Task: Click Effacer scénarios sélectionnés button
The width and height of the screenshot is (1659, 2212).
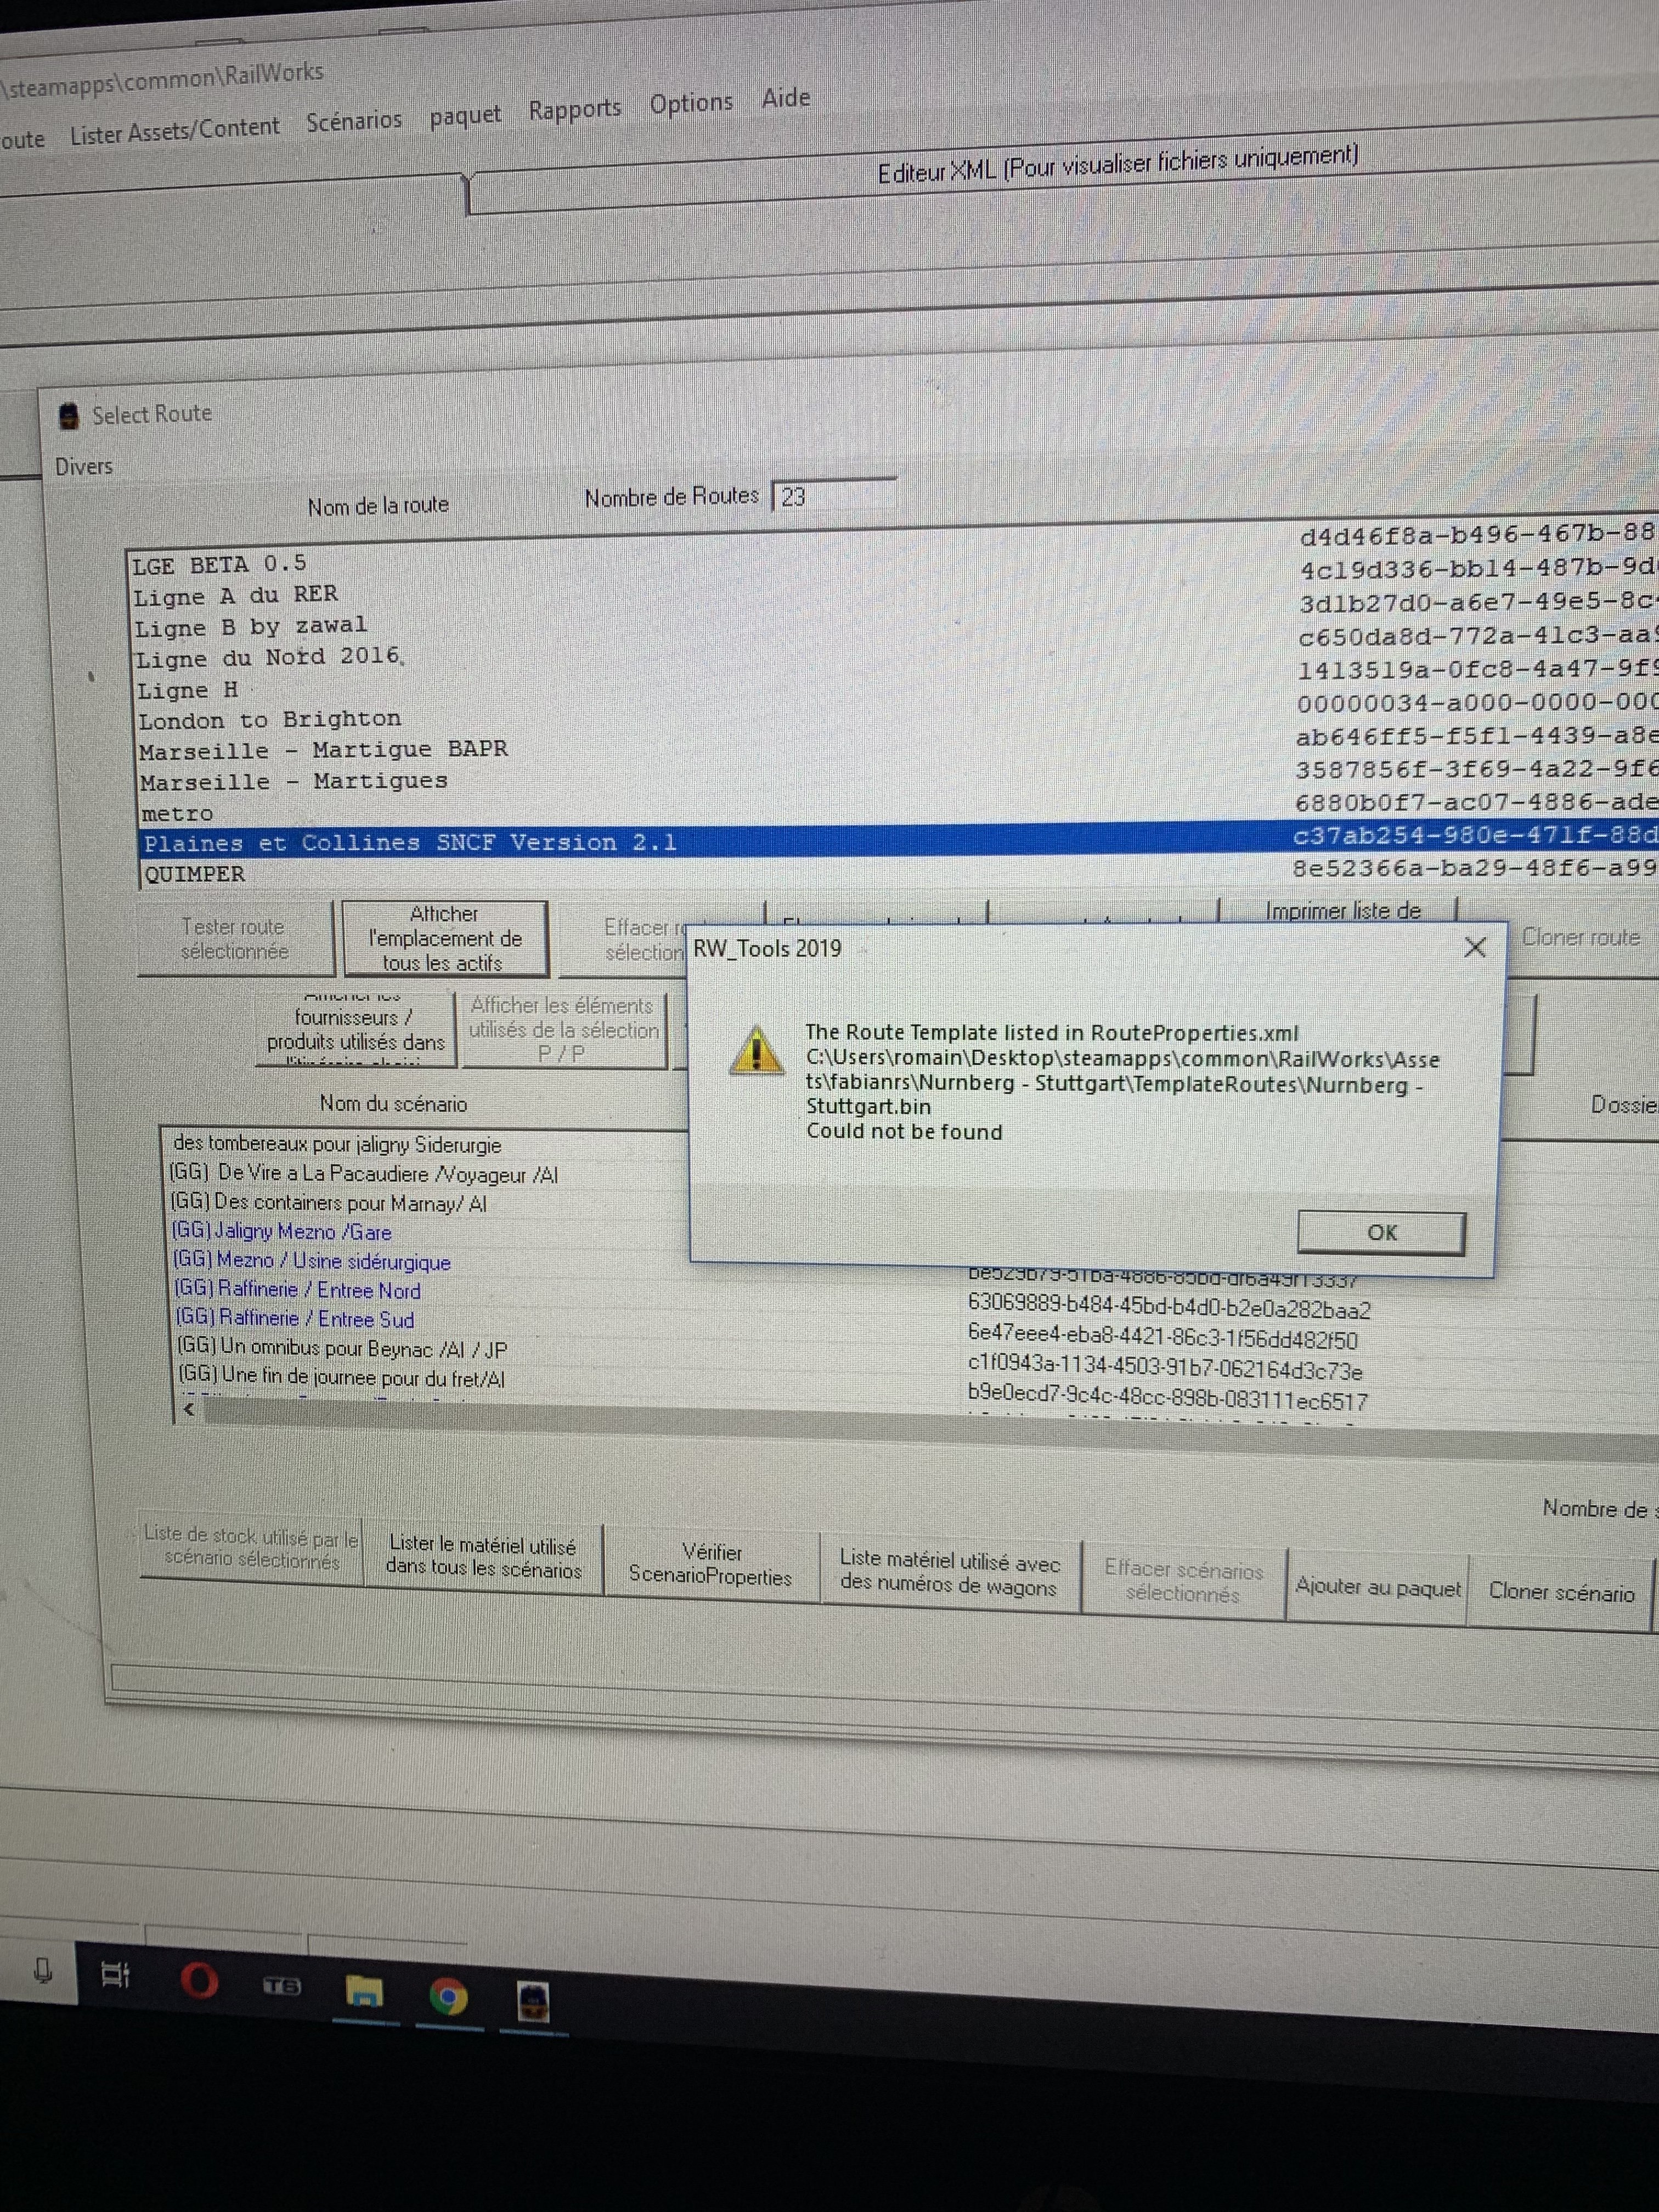Action: [x=1183, y=1581]
